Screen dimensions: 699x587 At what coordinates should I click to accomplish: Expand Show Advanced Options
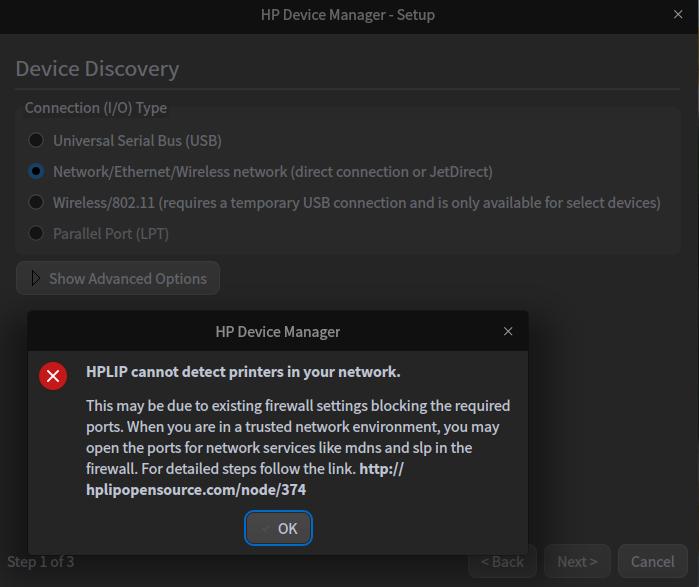point(118,278)
